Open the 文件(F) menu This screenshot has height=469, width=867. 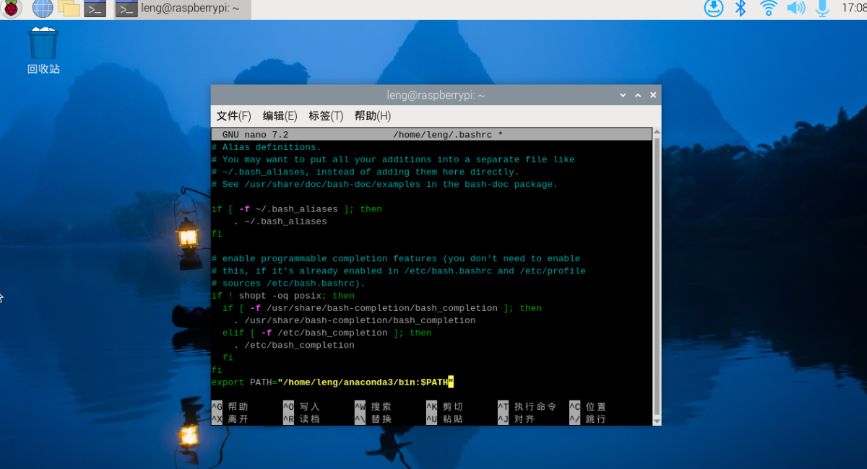[x=233, y=116]
